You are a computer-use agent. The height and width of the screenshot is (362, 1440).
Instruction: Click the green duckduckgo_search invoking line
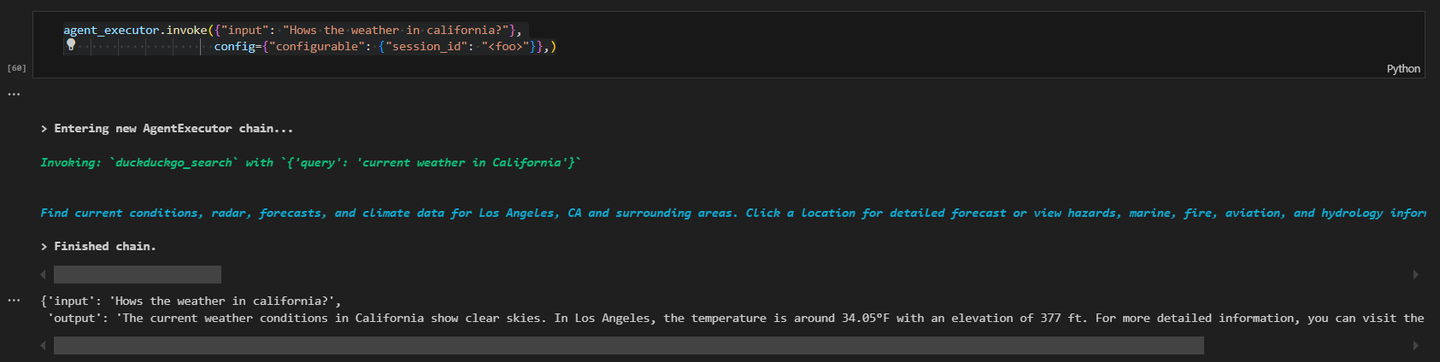pos(310,162)
